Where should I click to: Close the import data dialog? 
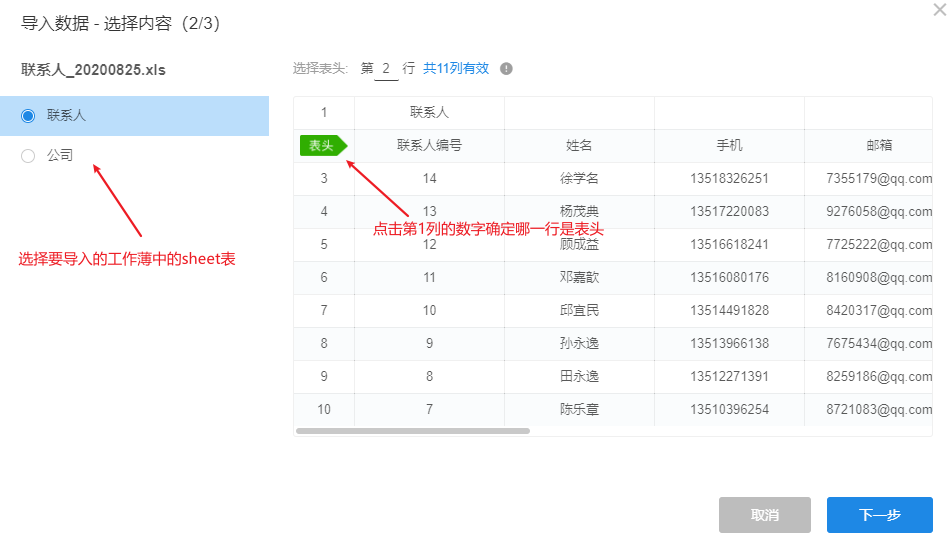point(938,9)
